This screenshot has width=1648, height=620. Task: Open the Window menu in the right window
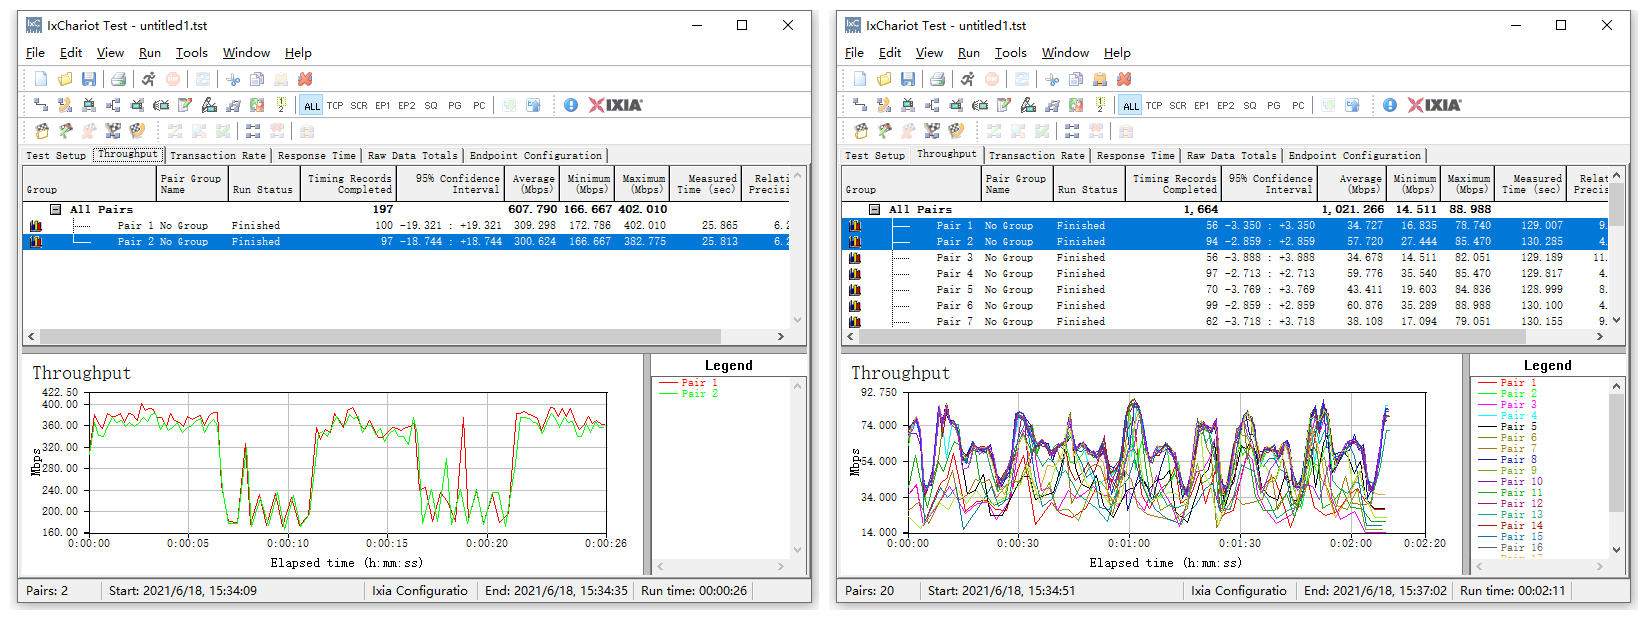1065,53
